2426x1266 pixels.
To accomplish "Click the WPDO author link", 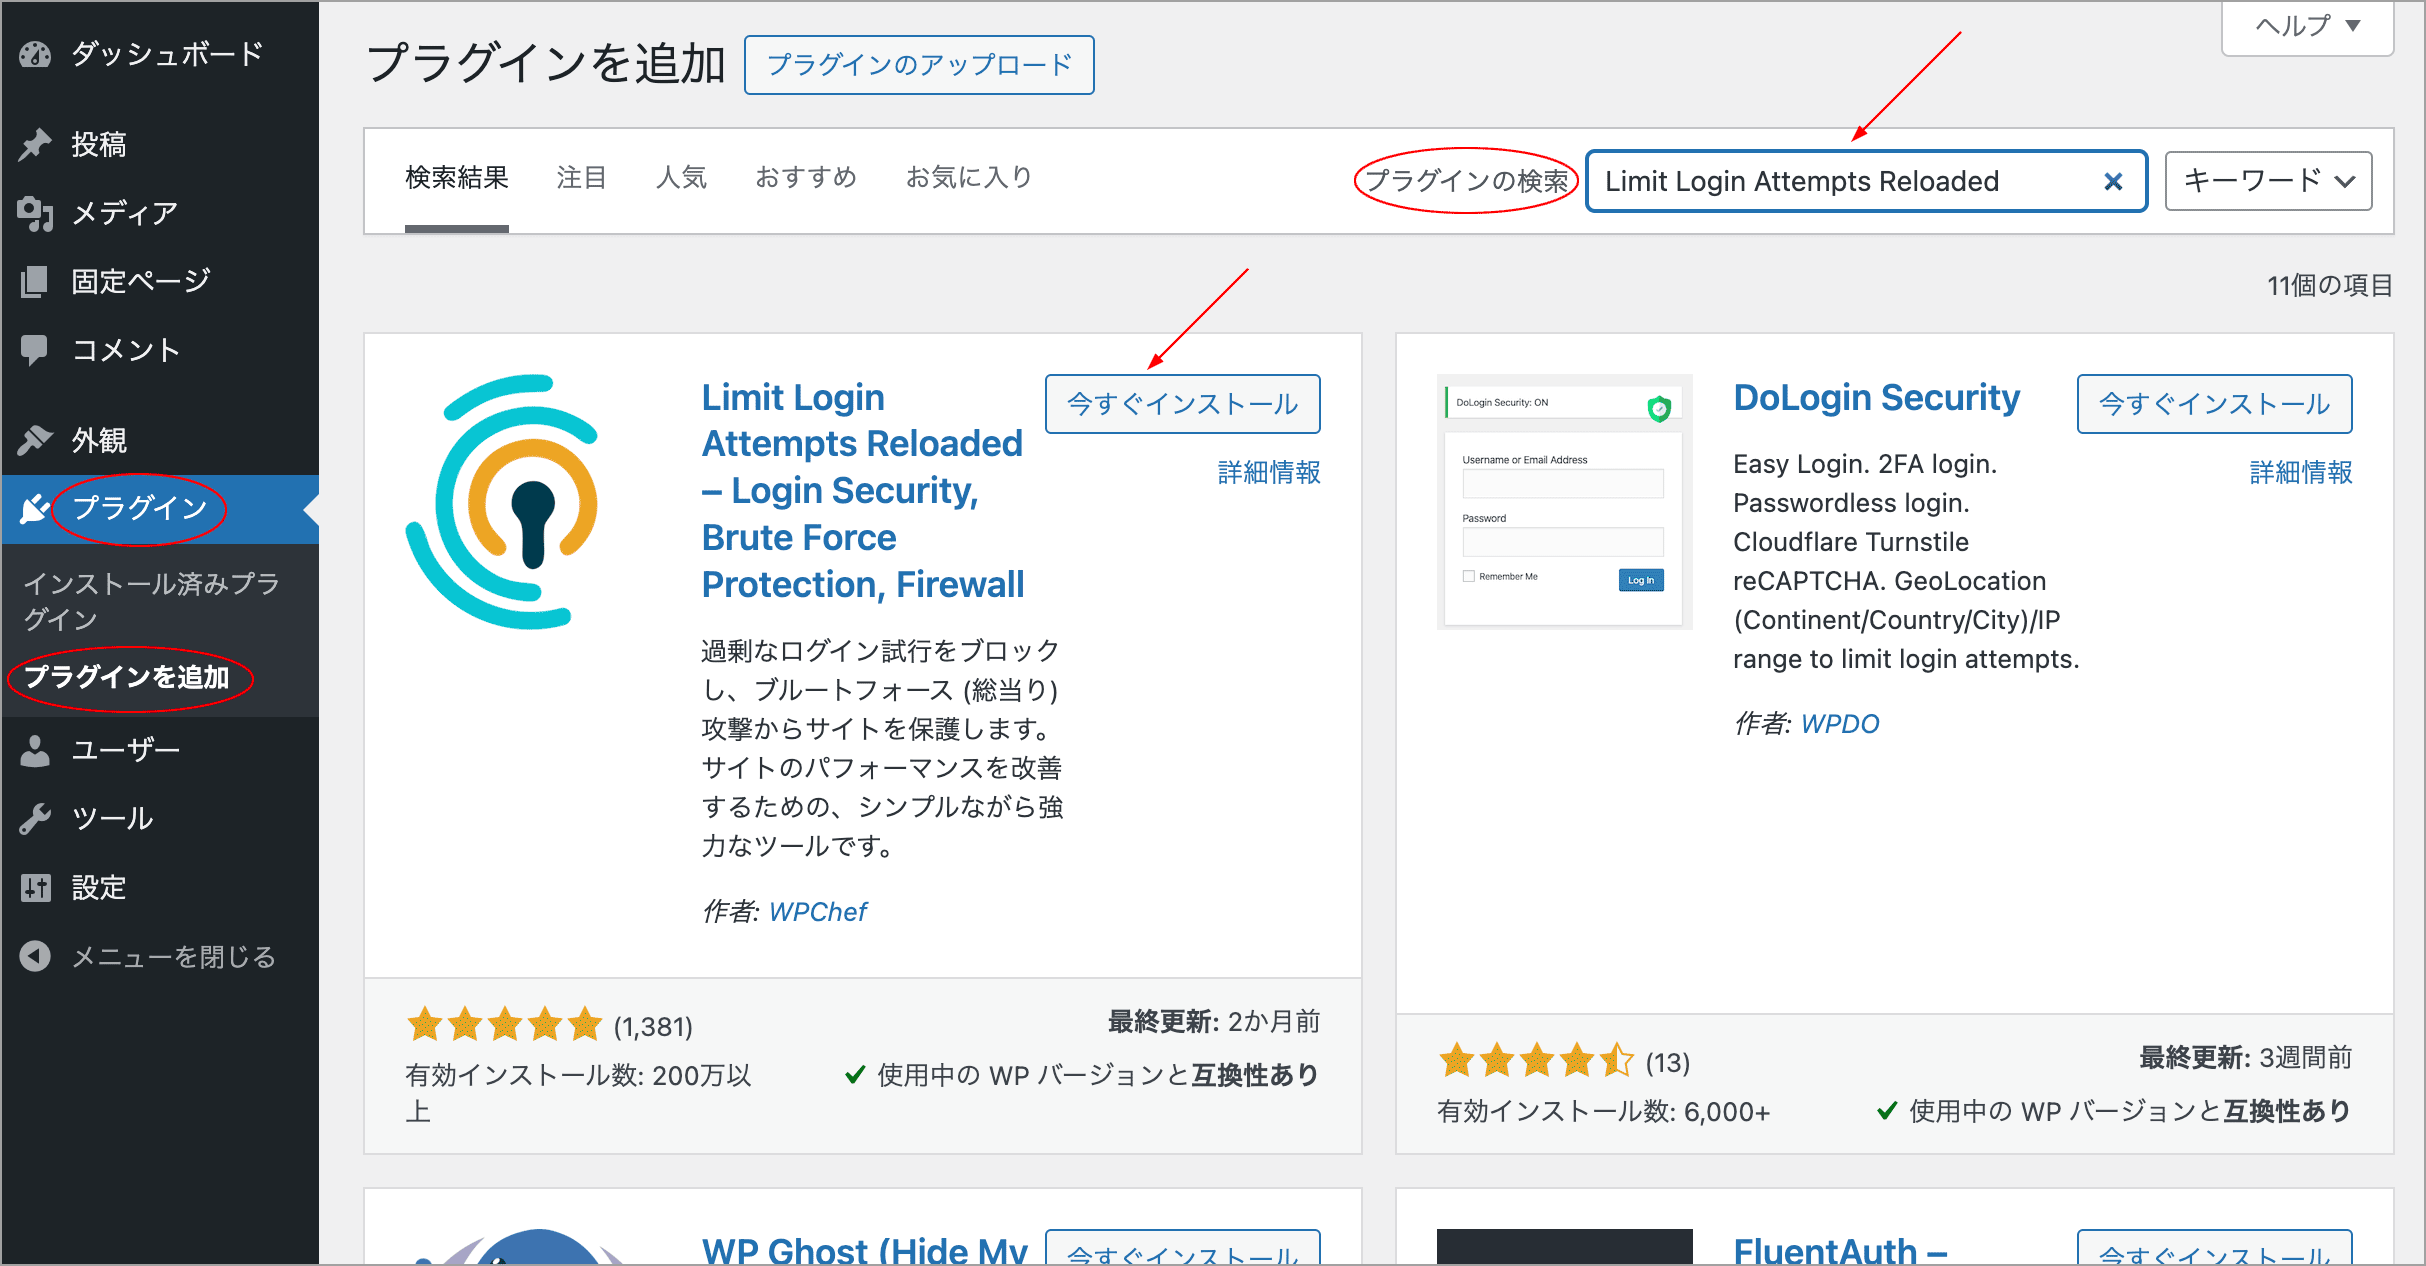I will coord(1840,724).
